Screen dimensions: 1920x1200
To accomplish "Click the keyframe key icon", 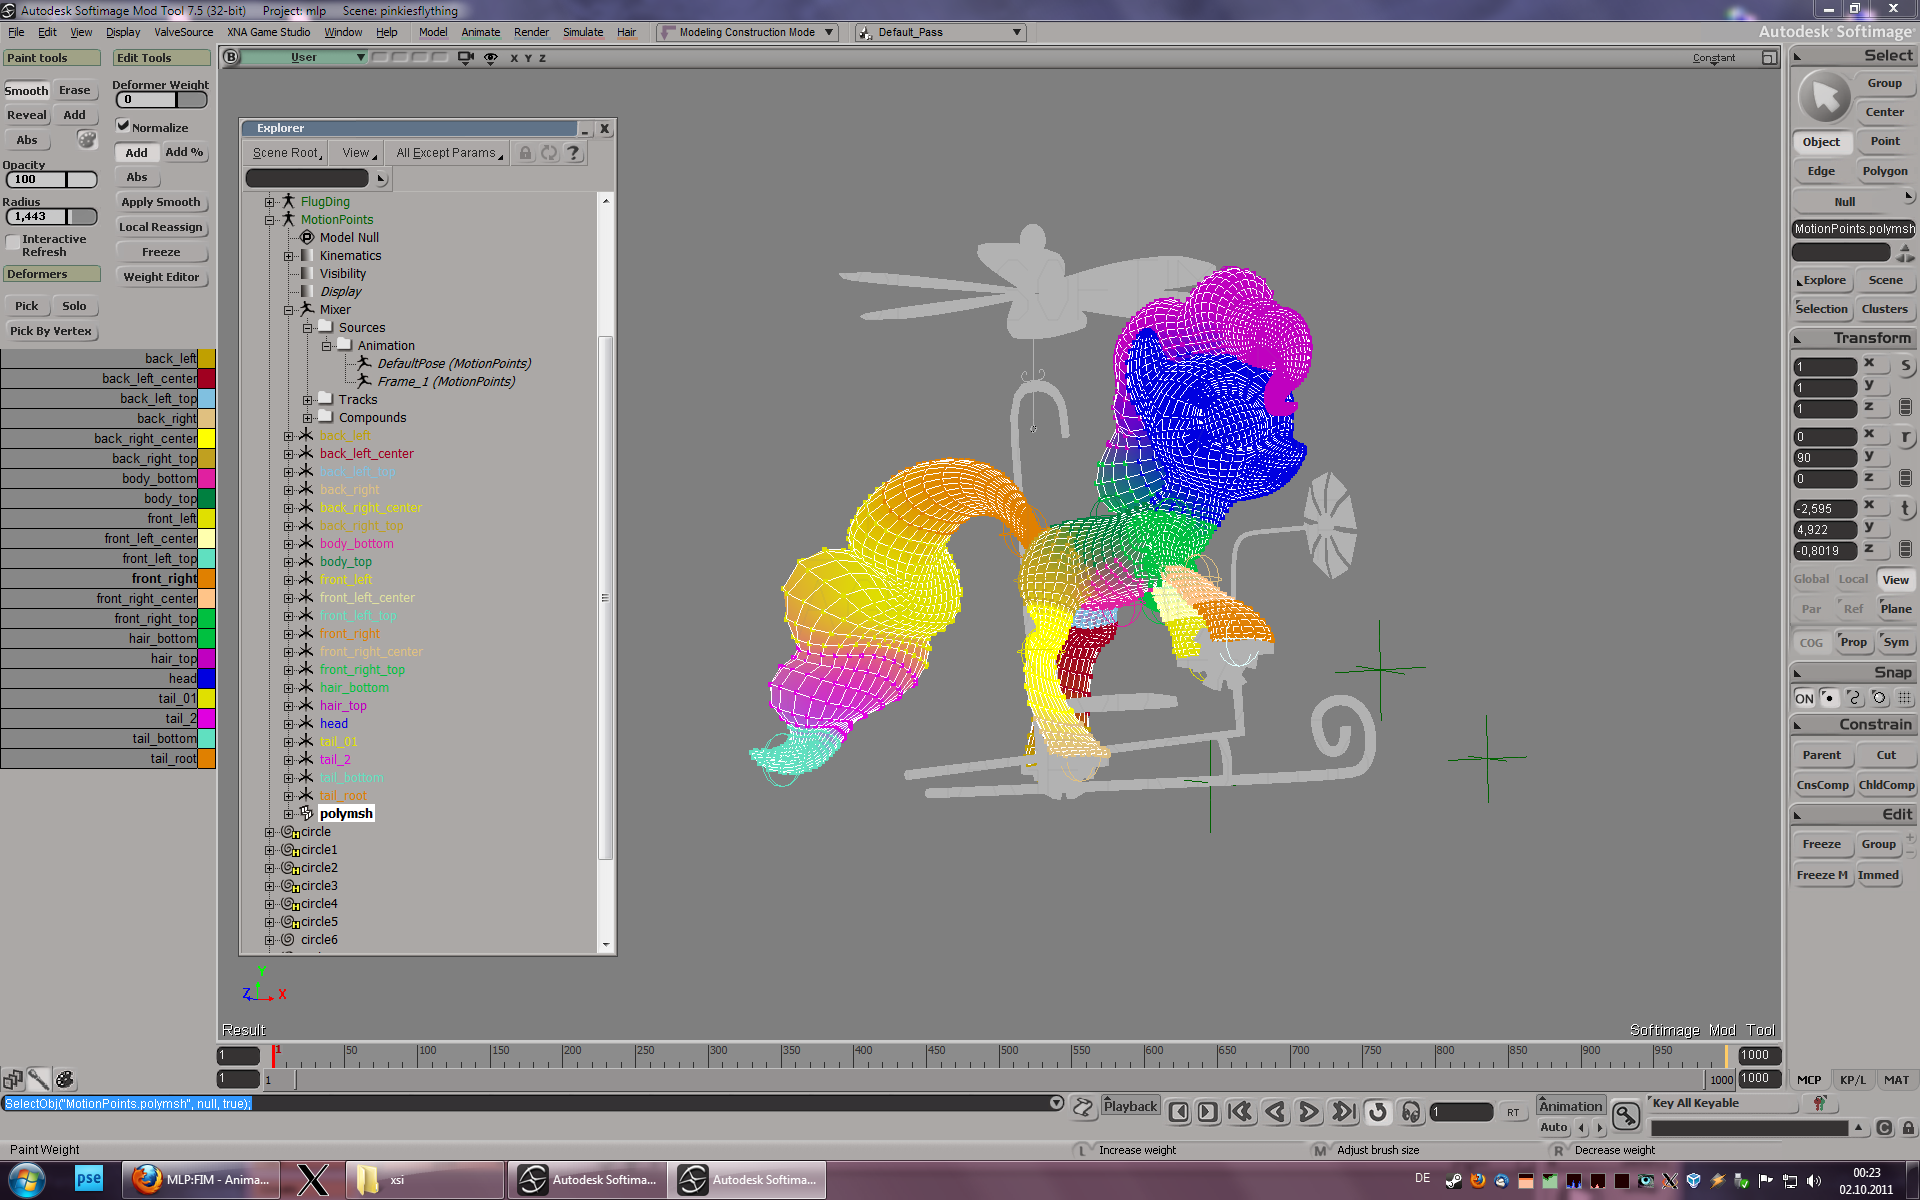I will [x=1626, y=1115].
